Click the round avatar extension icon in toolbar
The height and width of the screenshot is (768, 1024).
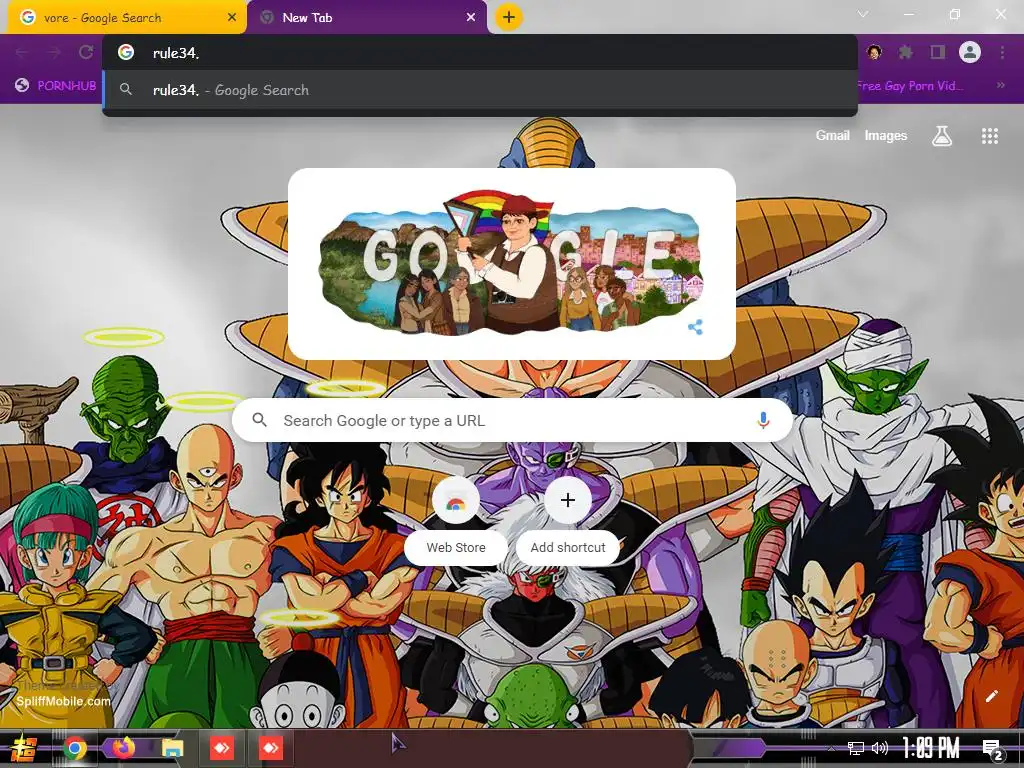pos(874,52)
